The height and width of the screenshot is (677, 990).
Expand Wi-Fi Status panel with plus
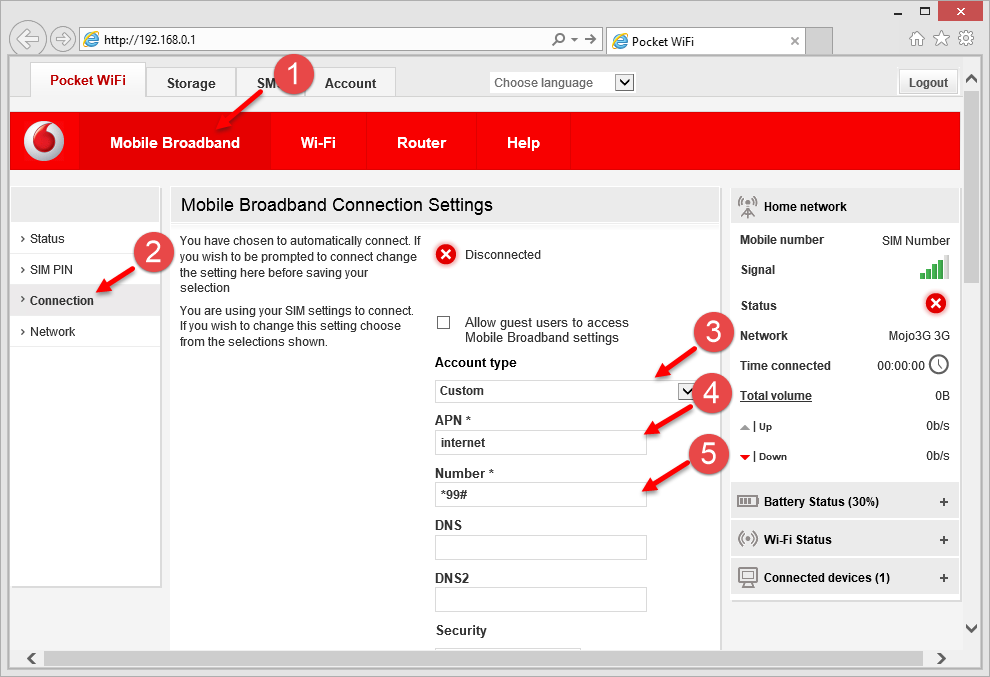[944, 539]
